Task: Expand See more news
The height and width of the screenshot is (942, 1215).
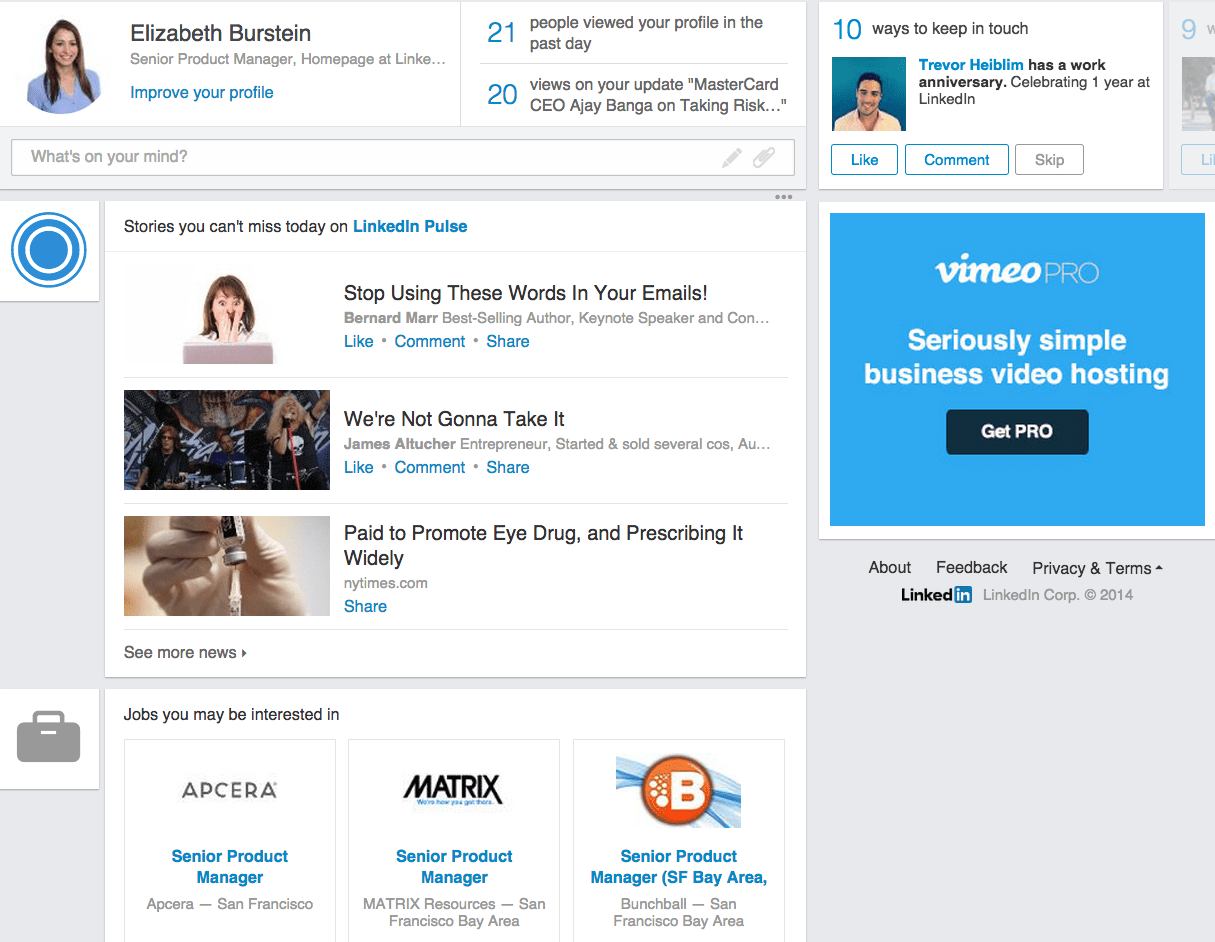Action: pos(184,651)
